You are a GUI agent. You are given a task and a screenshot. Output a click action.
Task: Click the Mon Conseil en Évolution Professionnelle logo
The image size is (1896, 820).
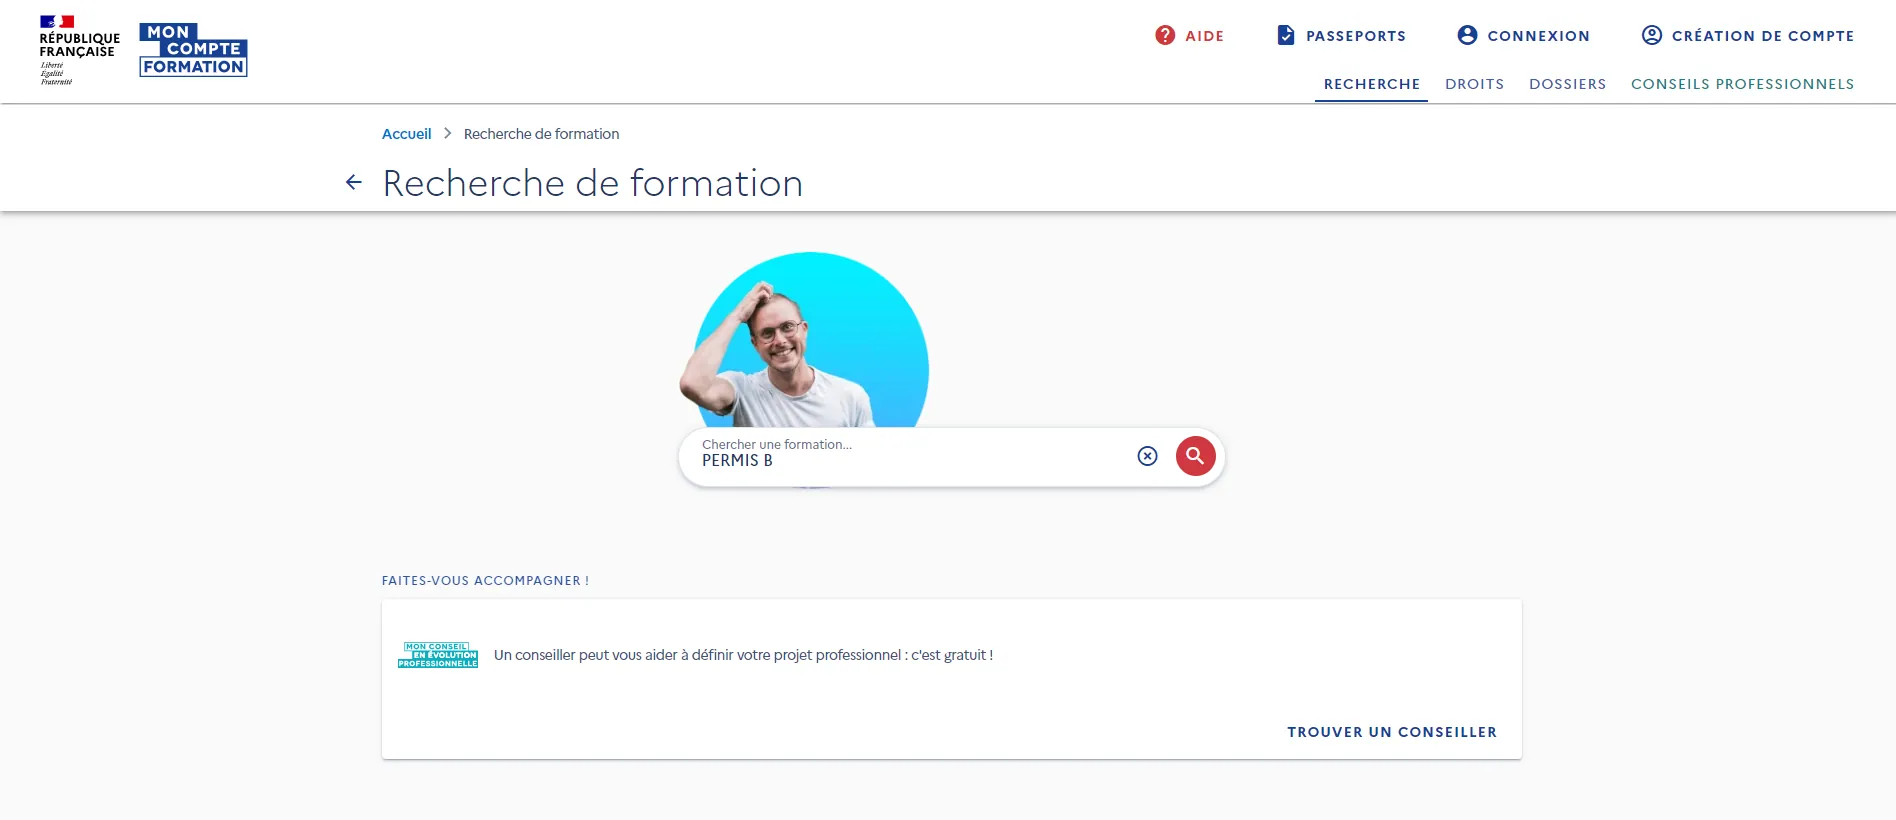click(x=438, y=655)
